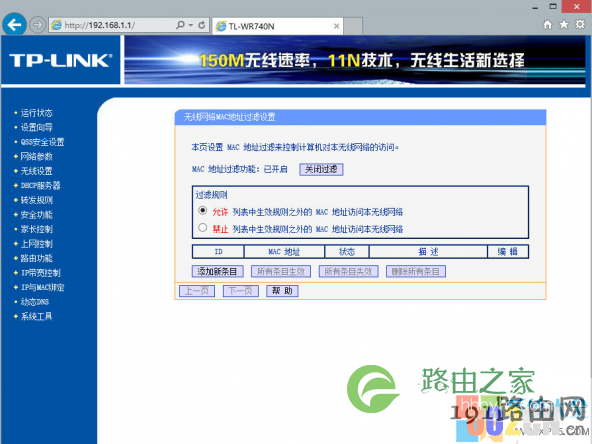The image size is (592, 444).
Task: Expand 转发规则 menu in sidebar
Action: (36, 200)
